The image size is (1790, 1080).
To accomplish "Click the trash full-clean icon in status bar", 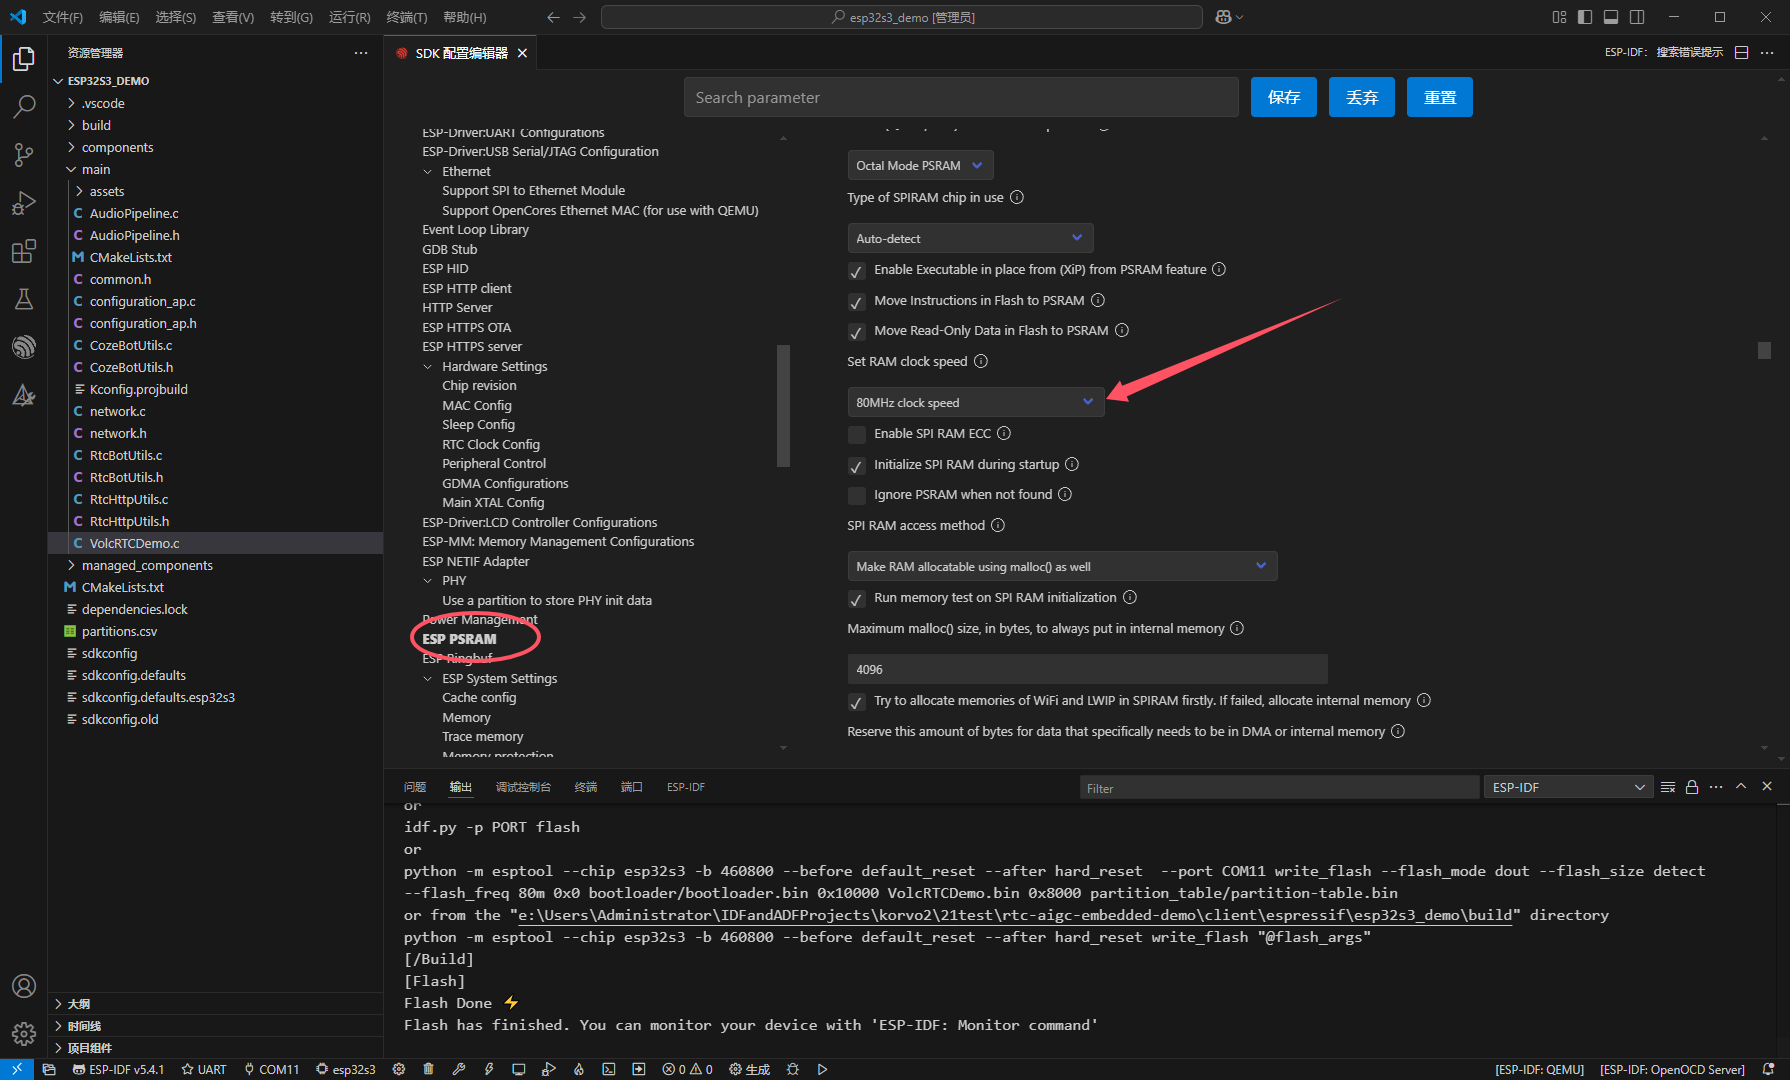I will [x=428, y=1069].
